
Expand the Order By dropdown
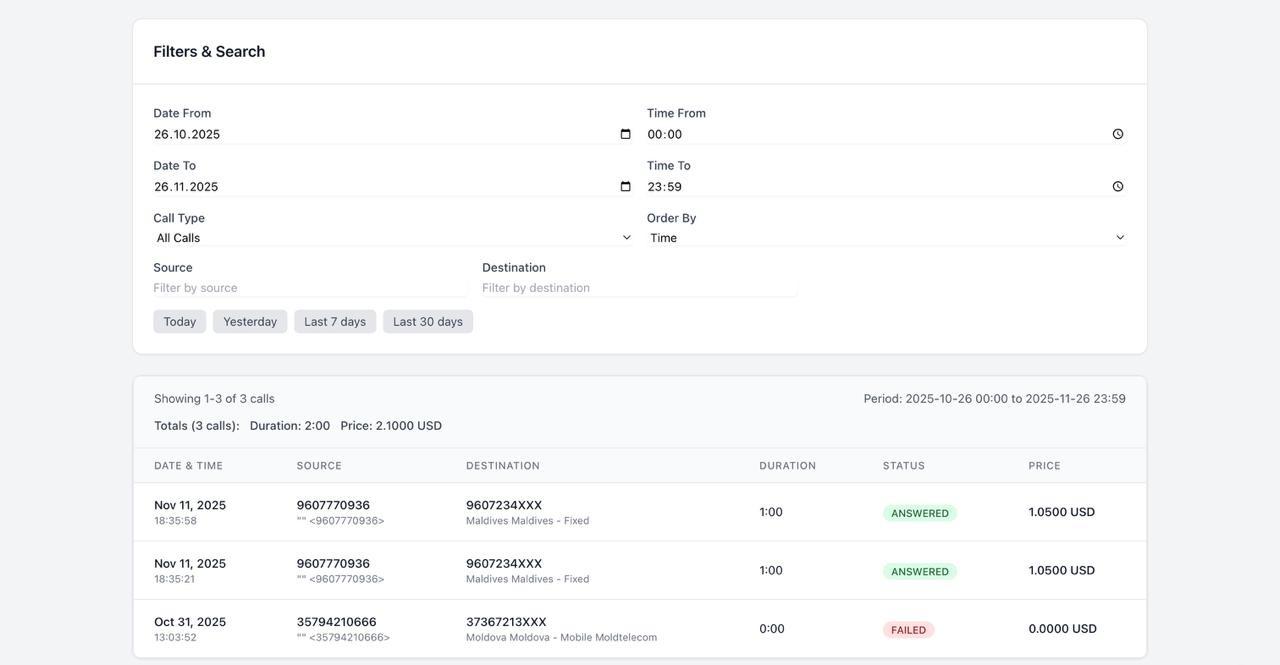(887, 238)
